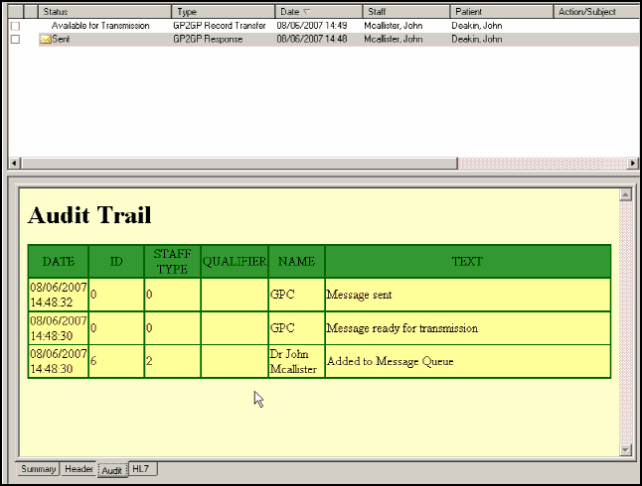This screenshot has height=486, width=642.
Task: Click the scroll right arrow of the message list
Action: pos(633,163)
